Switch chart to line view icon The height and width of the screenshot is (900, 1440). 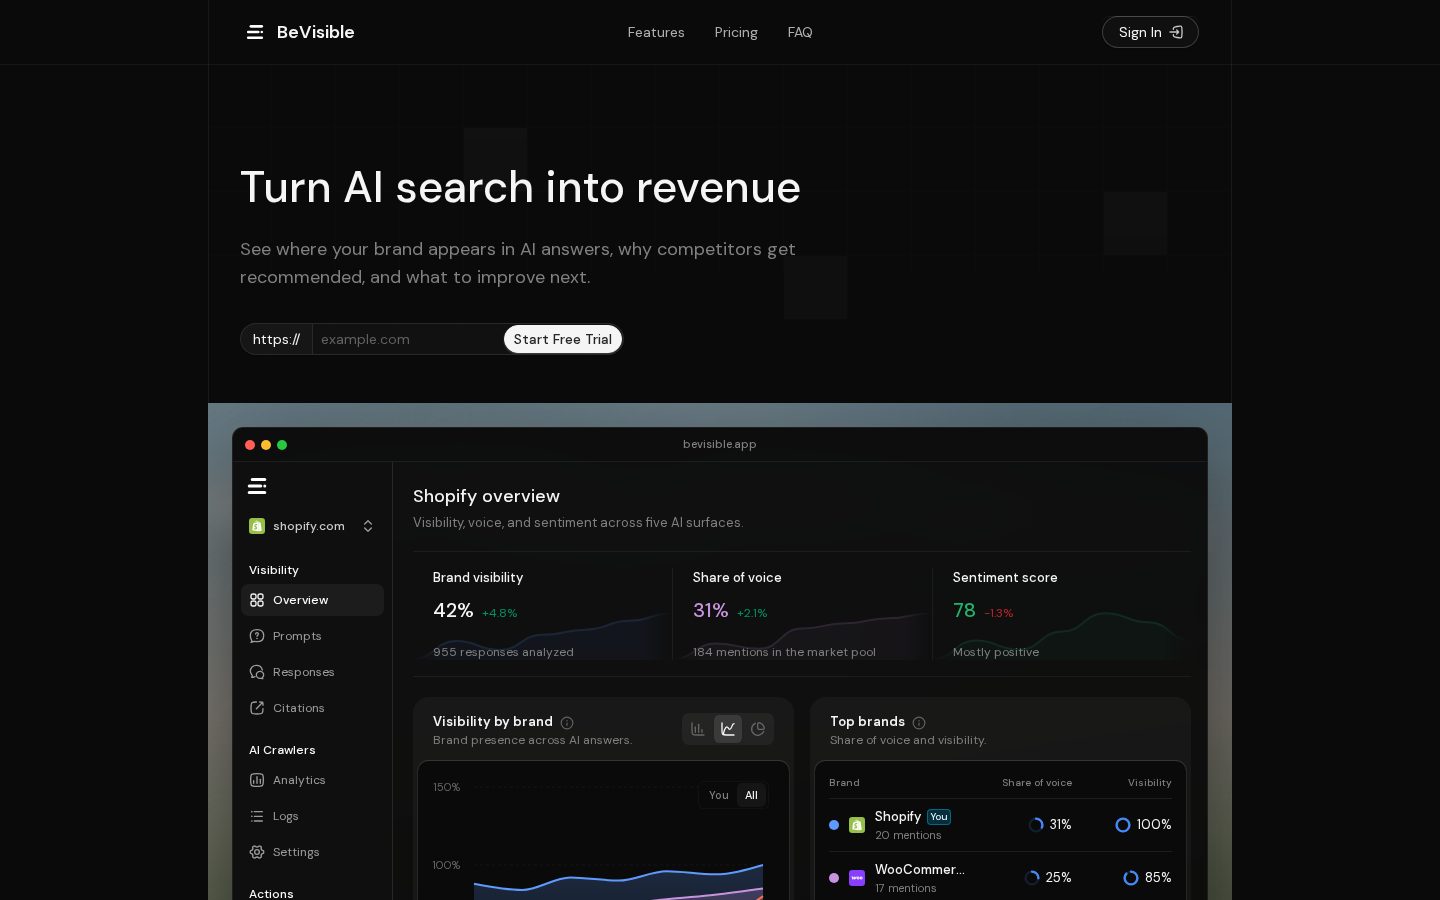tap(728, 729)
